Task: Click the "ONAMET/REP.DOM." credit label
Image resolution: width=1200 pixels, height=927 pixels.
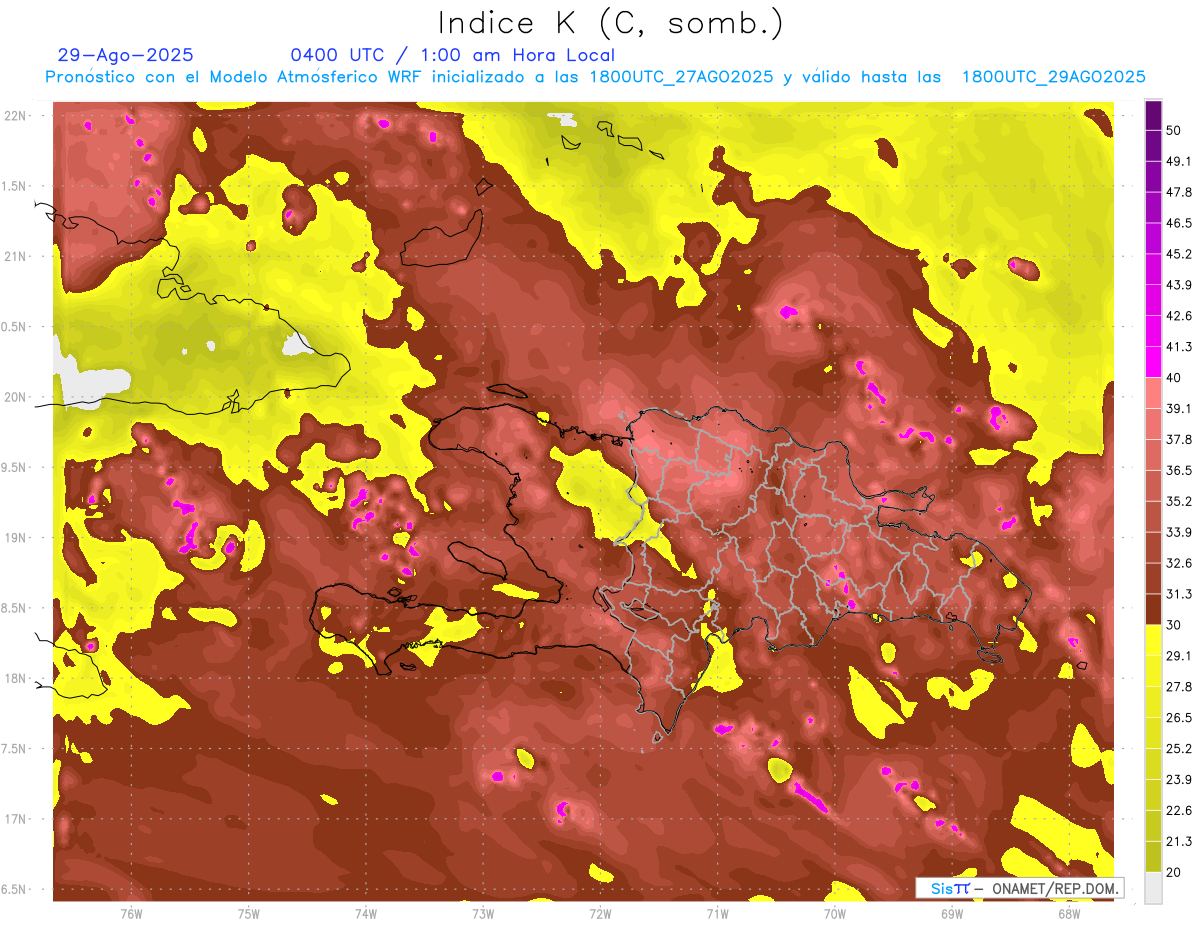Action: (1055, 888)
